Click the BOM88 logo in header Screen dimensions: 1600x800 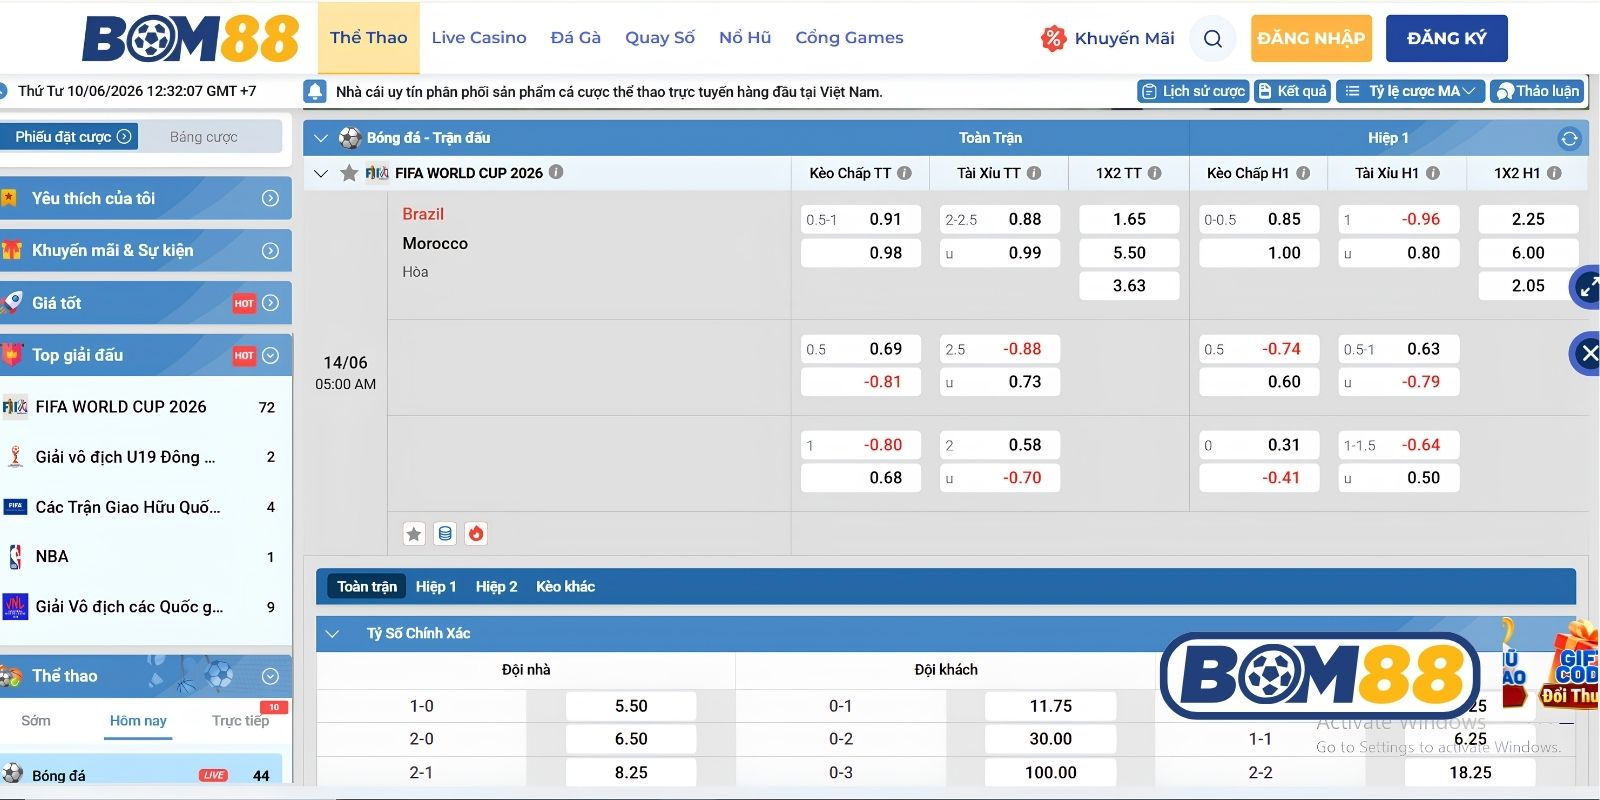tap(190, 39)
